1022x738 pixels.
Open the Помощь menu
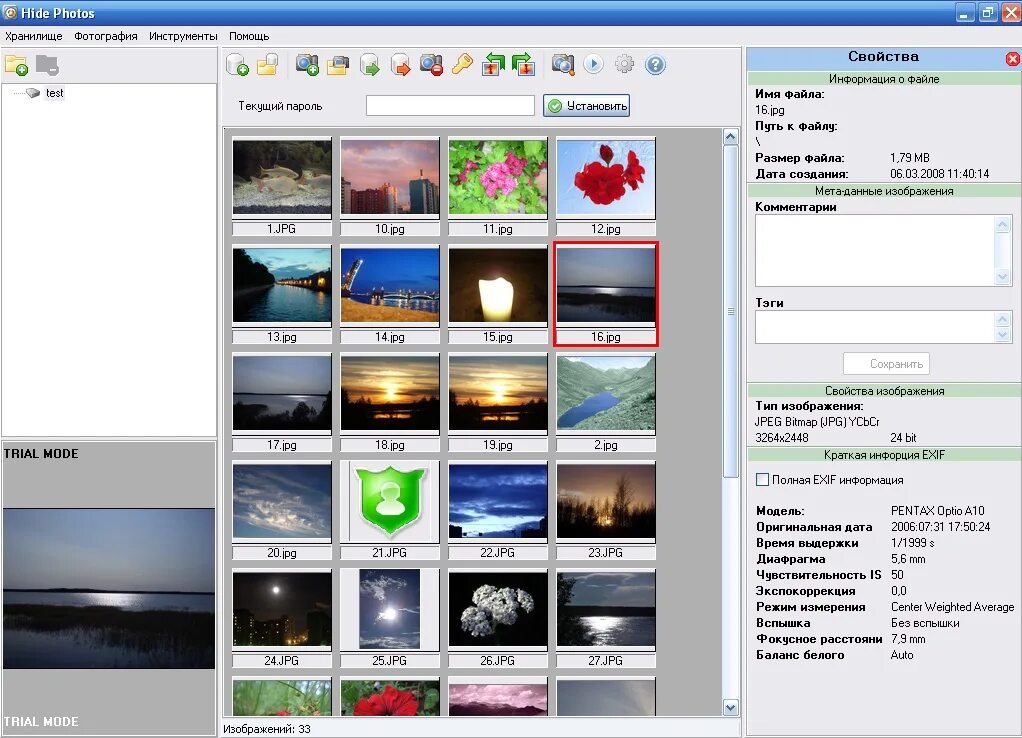coord(249,36)
